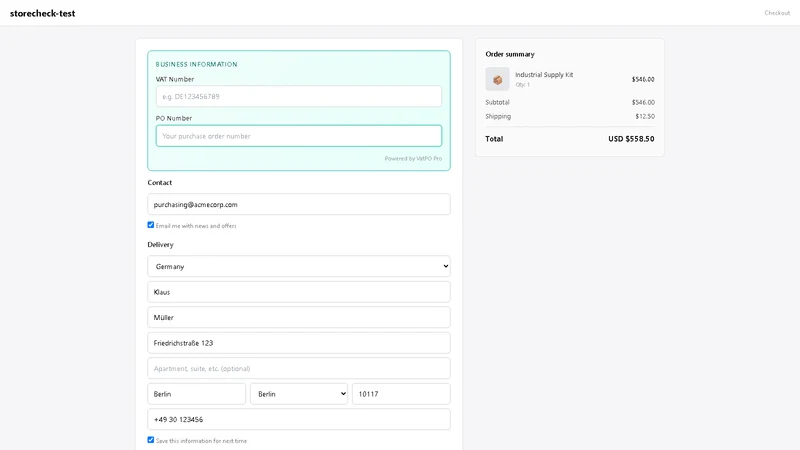Click the Shipping label in summary
Screen dimensions: 800x450
pyautogui.click(x=498, y=116)
